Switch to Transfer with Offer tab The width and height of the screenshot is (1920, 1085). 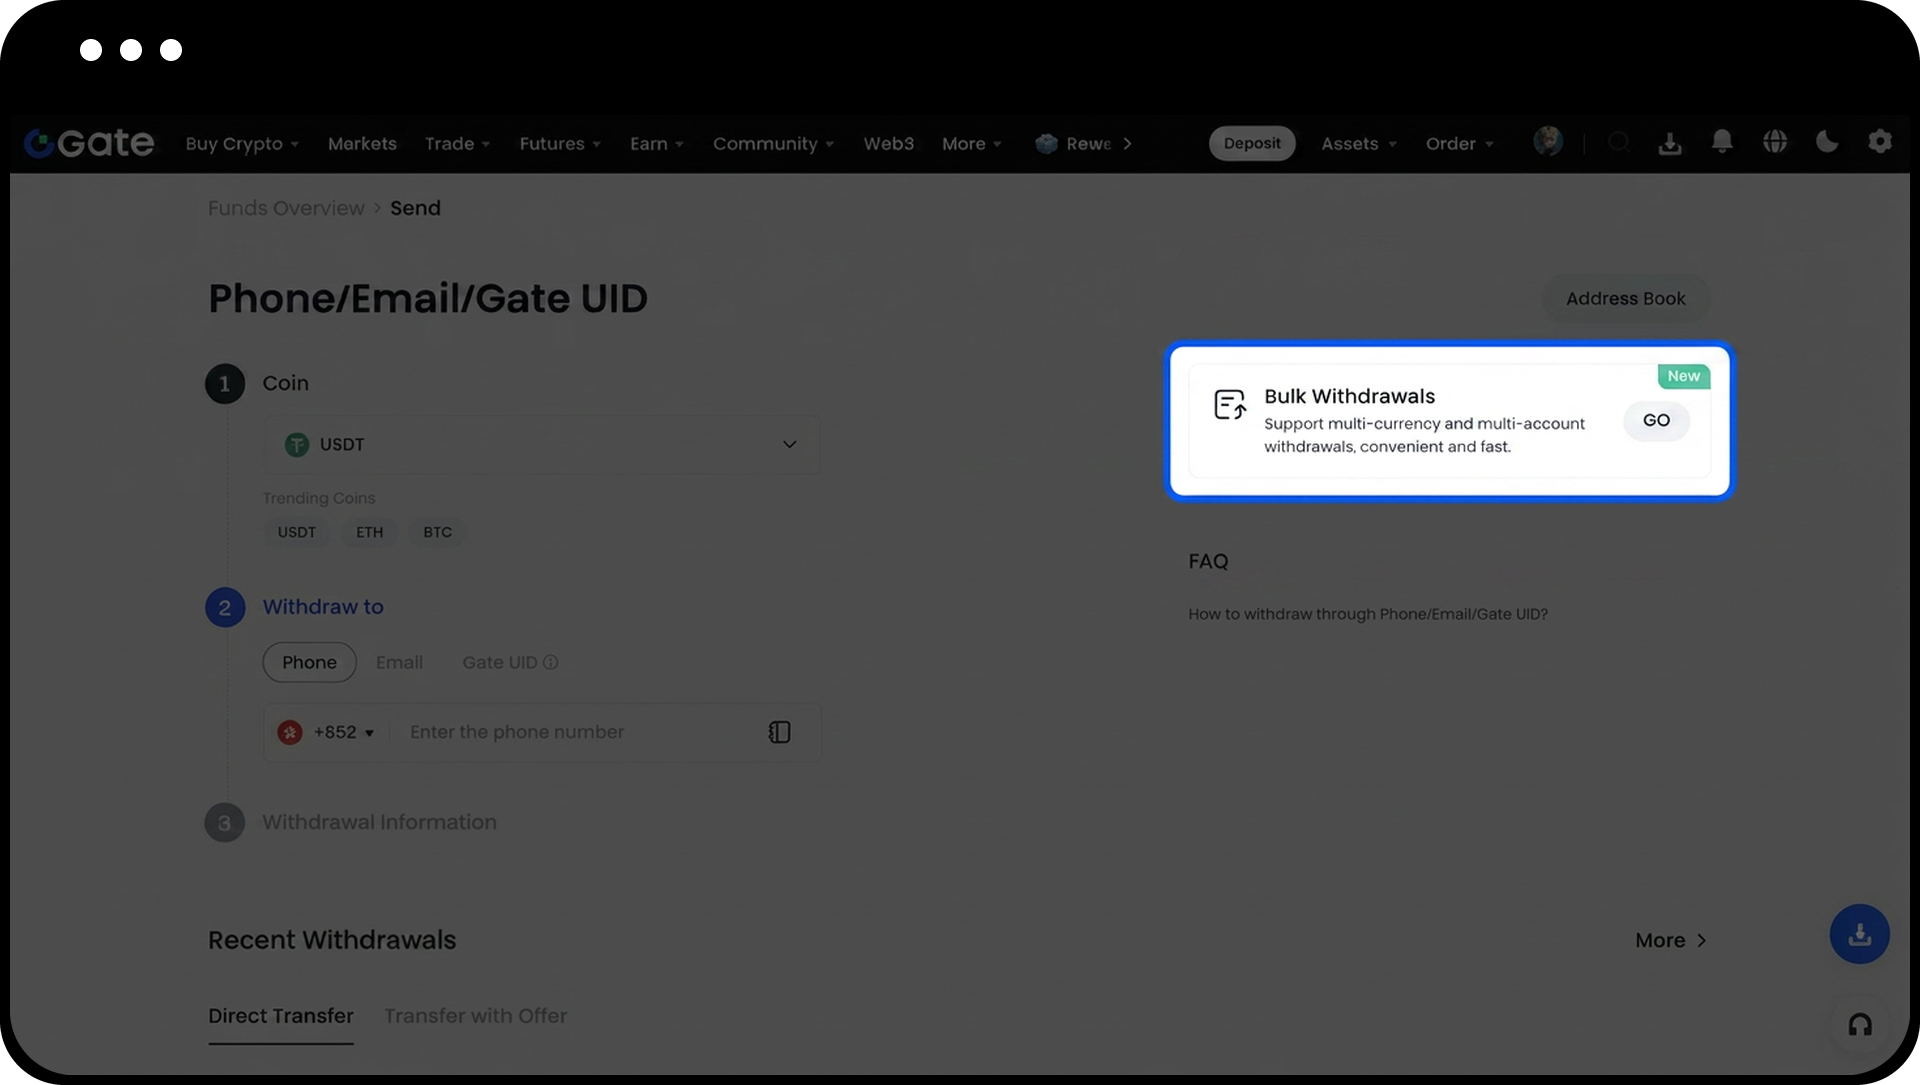[x=475, y=1016]
